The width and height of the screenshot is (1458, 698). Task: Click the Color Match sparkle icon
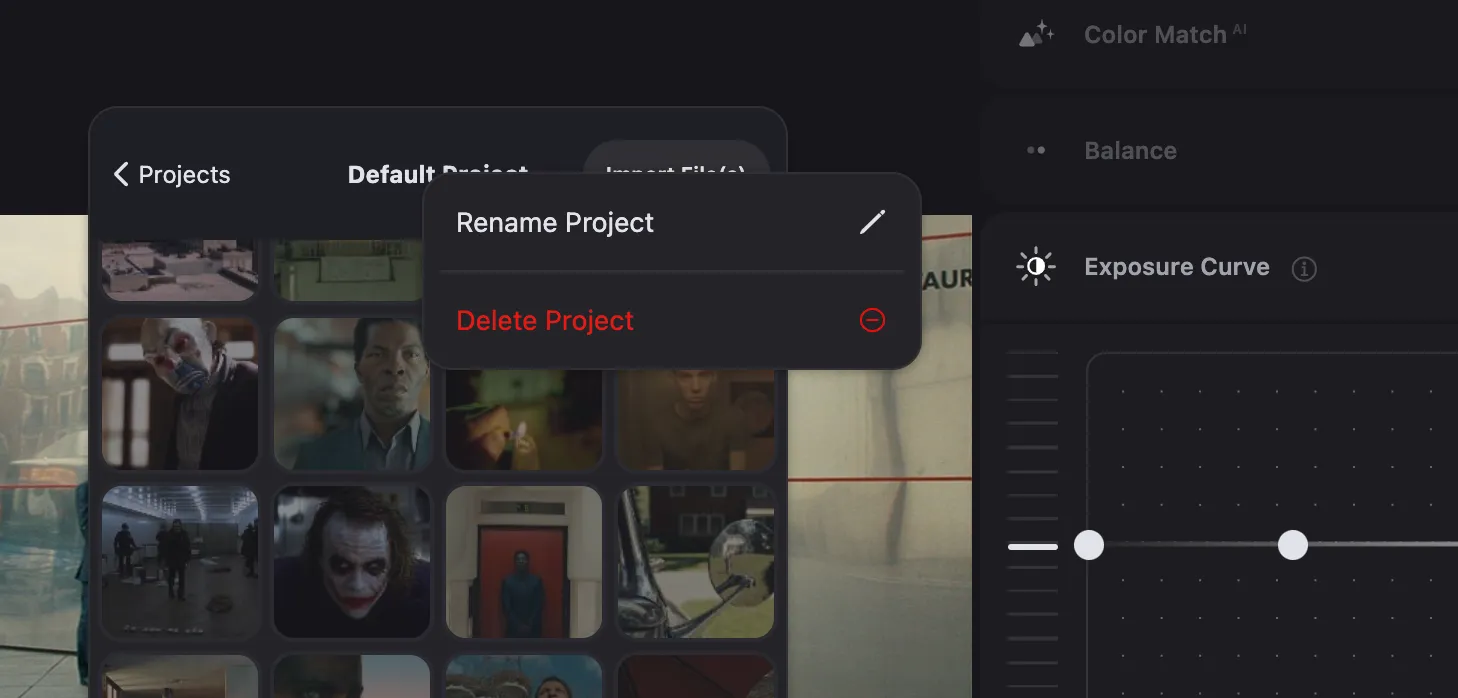(1036, 35)
